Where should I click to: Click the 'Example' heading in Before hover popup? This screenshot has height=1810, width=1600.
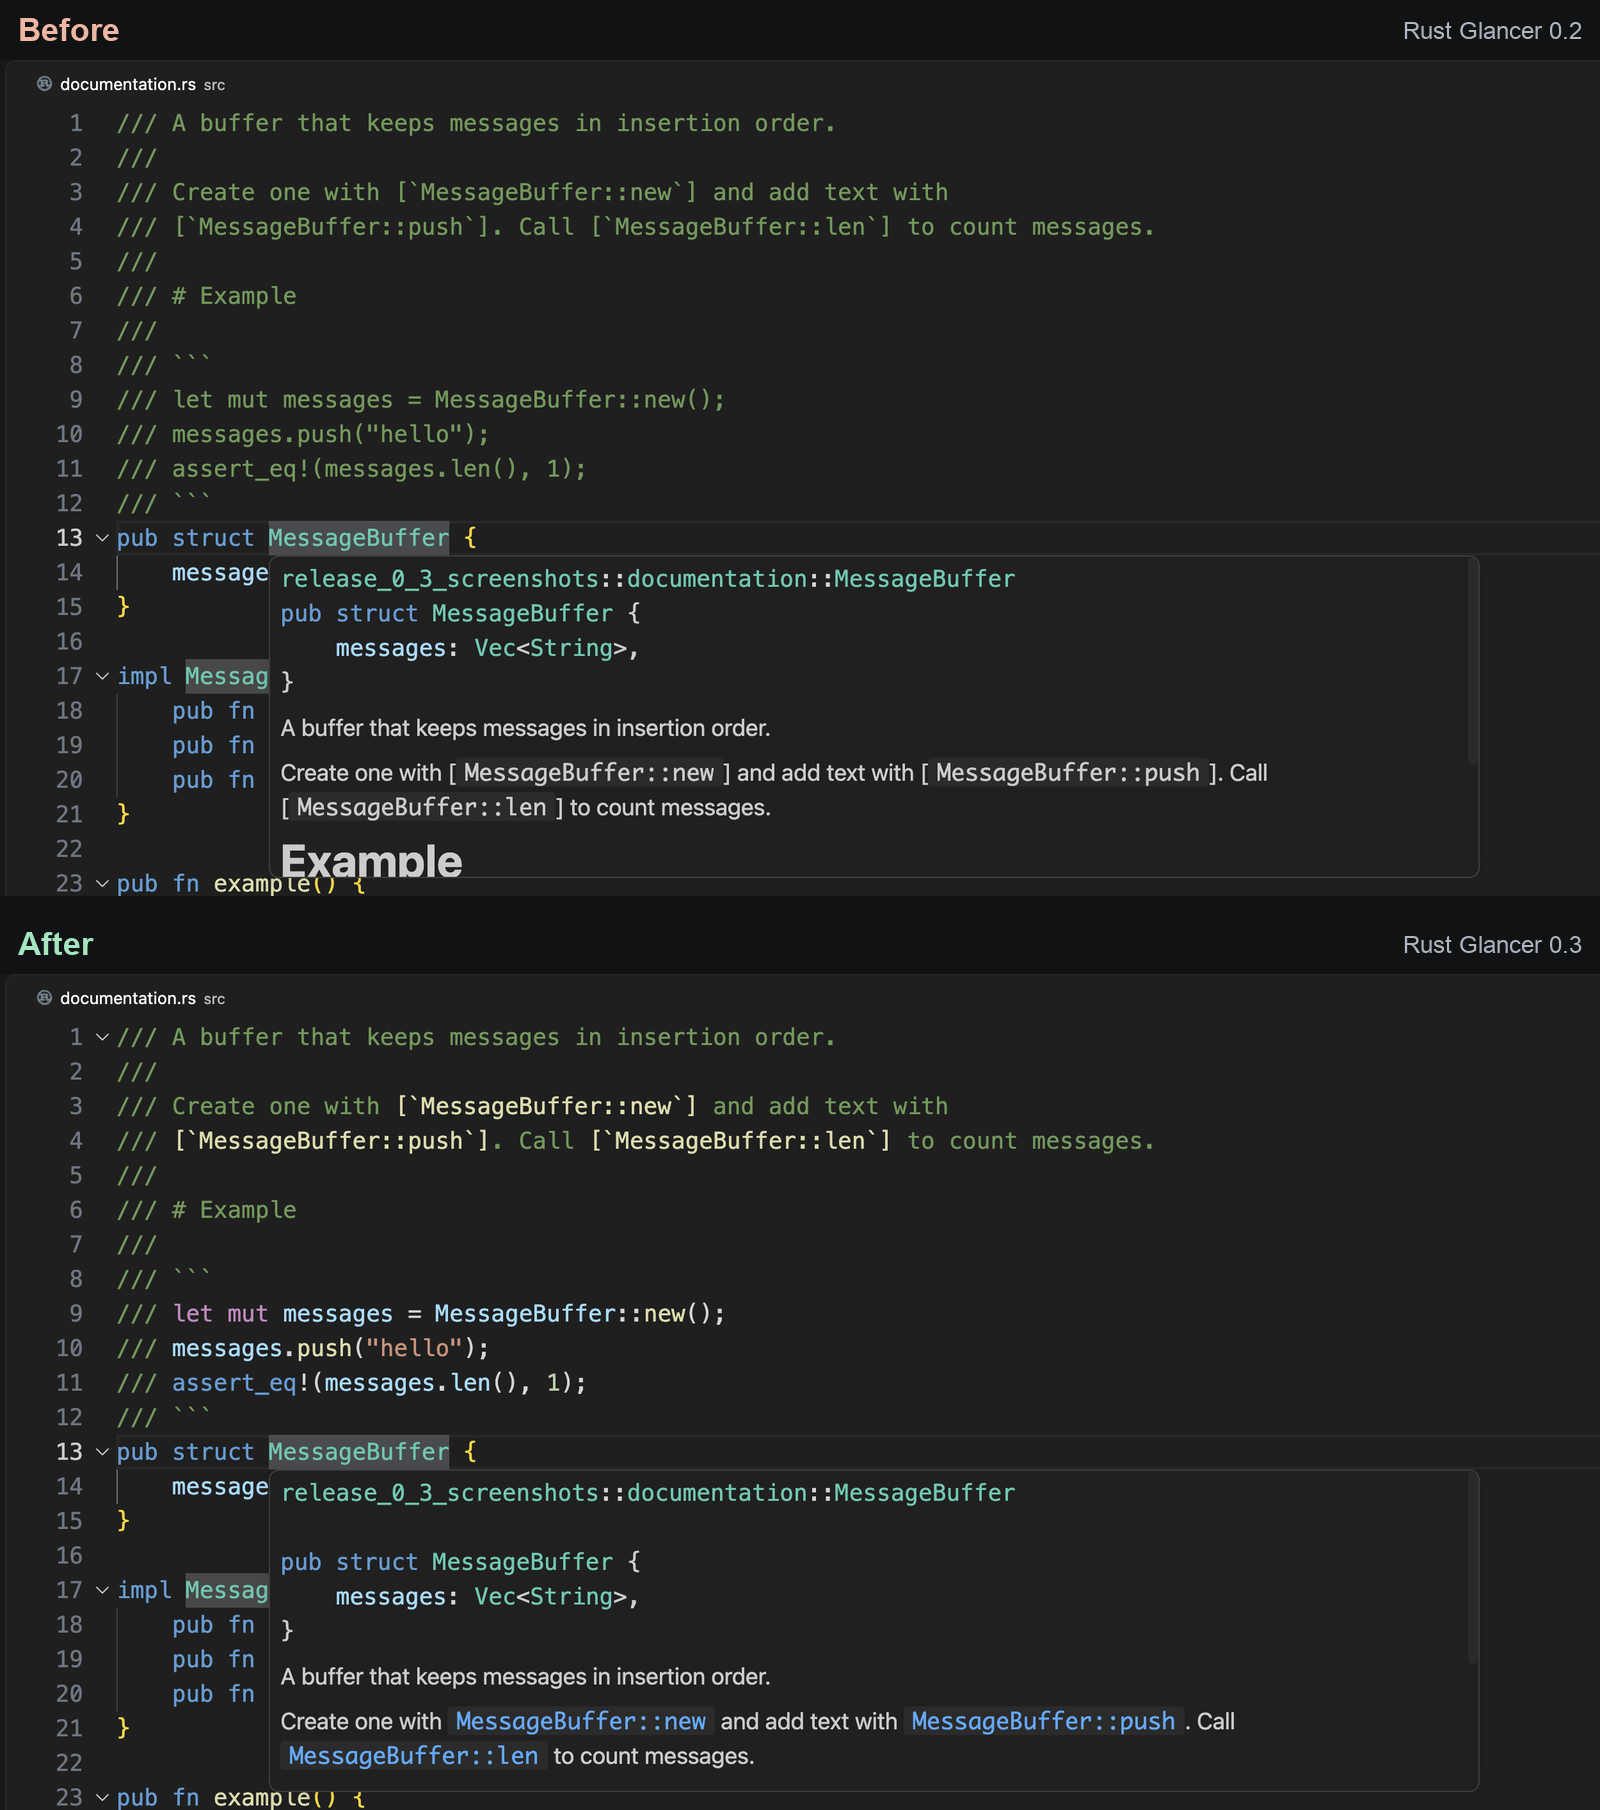371,860
